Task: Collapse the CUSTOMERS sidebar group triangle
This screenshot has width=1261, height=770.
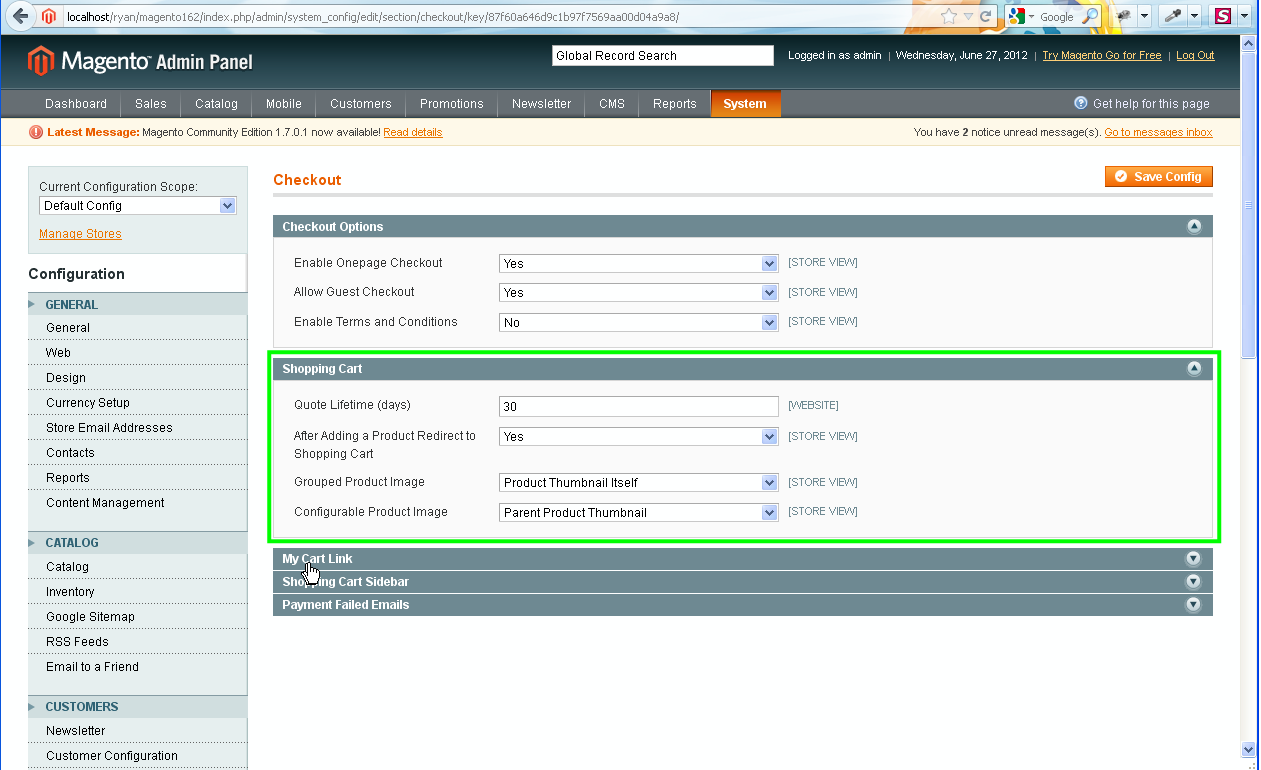Action: [33, 707]
